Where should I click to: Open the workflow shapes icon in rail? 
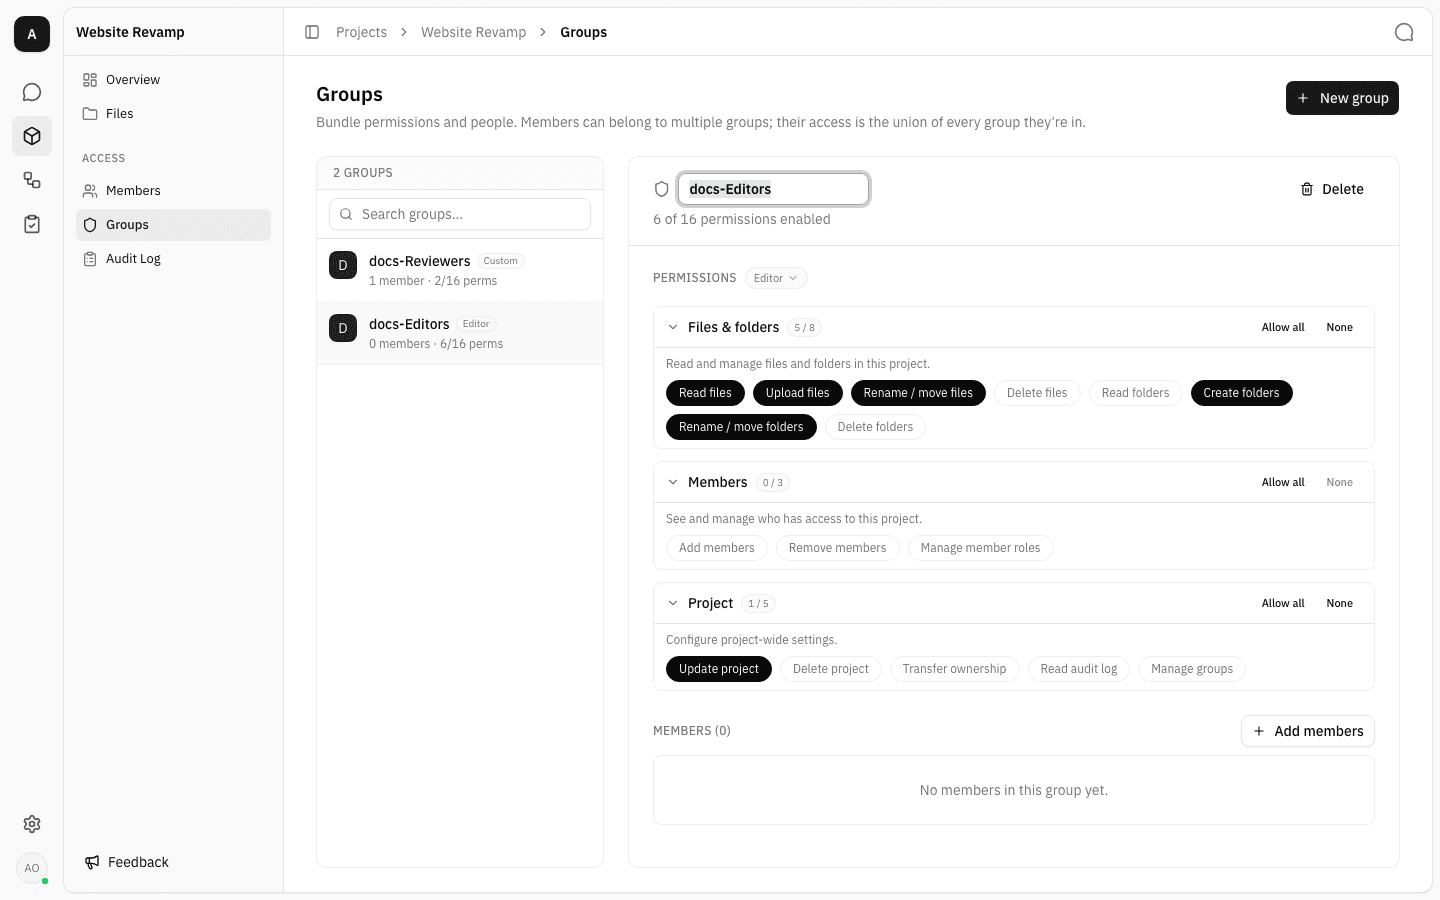pyautogui.click(x=32, y=180)
